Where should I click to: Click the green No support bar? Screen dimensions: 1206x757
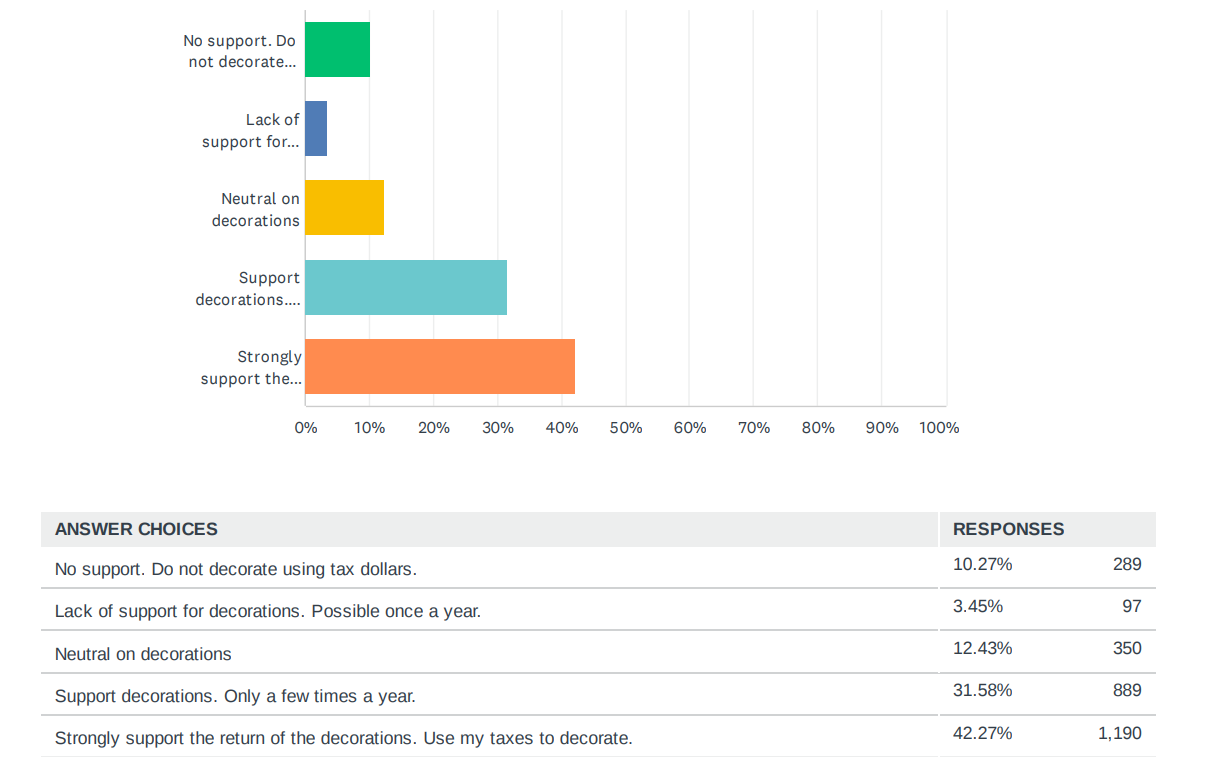coord(337,49)
